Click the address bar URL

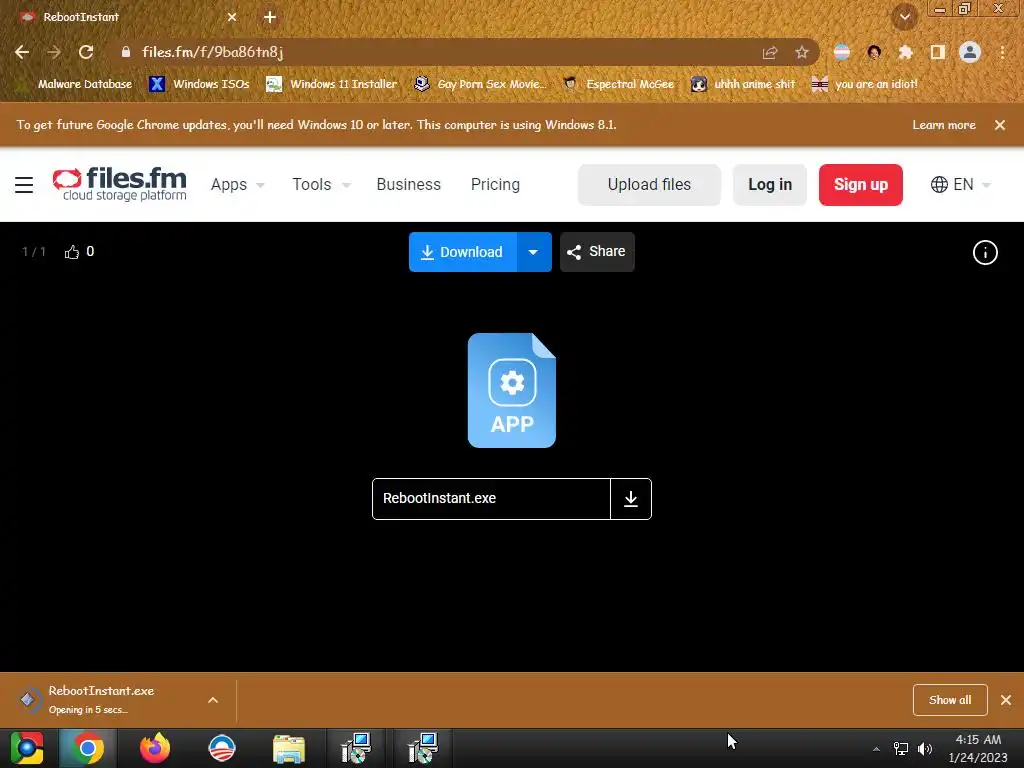[213, 52]
